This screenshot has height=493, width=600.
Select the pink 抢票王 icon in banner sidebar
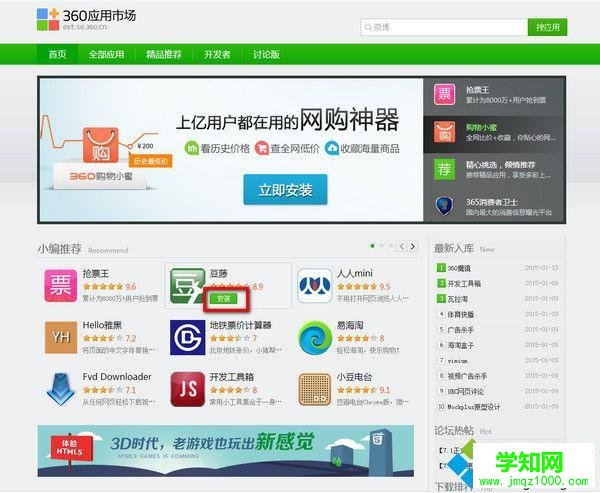tap(444, 94)
